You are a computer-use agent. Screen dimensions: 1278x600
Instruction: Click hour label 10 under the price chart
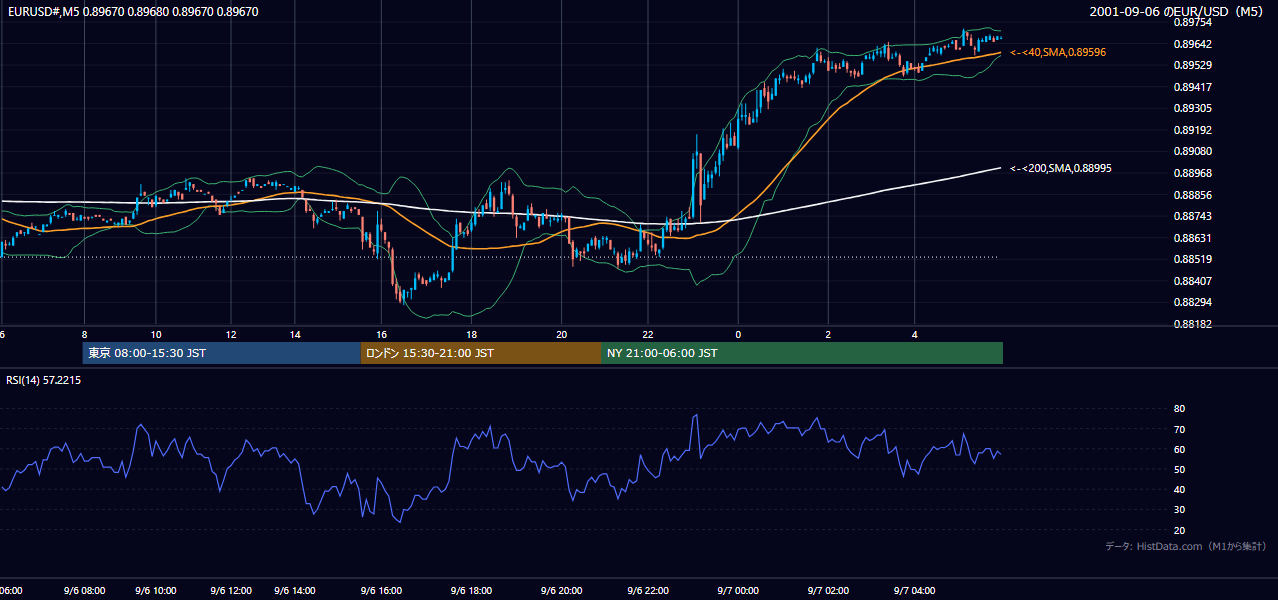point(156,334)
